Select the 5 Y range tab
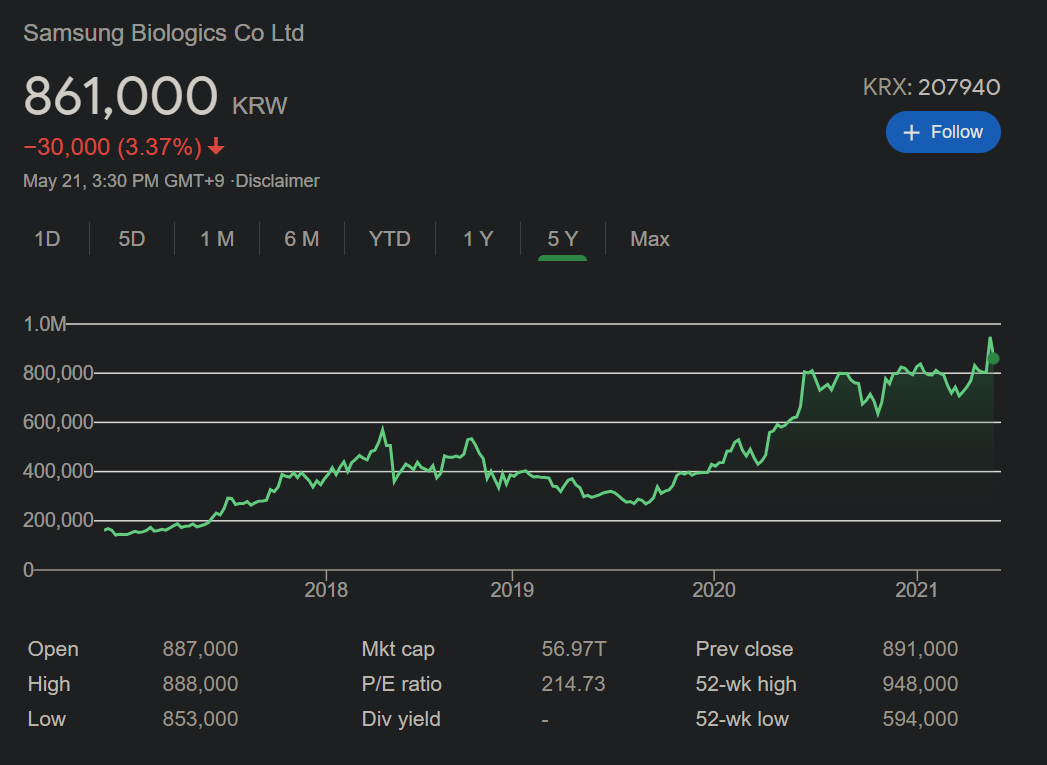The image size is (1047, 765). (x=562, y=239)
